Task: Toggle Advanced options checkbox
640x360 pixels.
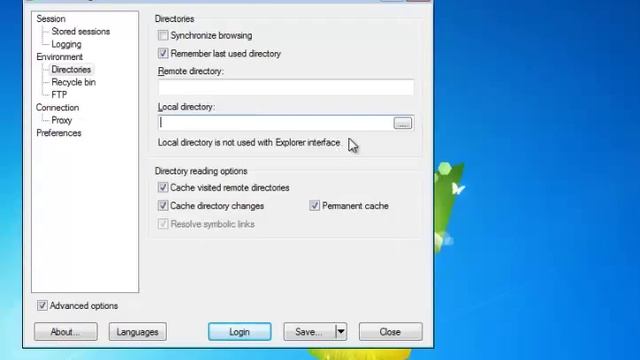Action: (x=42, y=305)
